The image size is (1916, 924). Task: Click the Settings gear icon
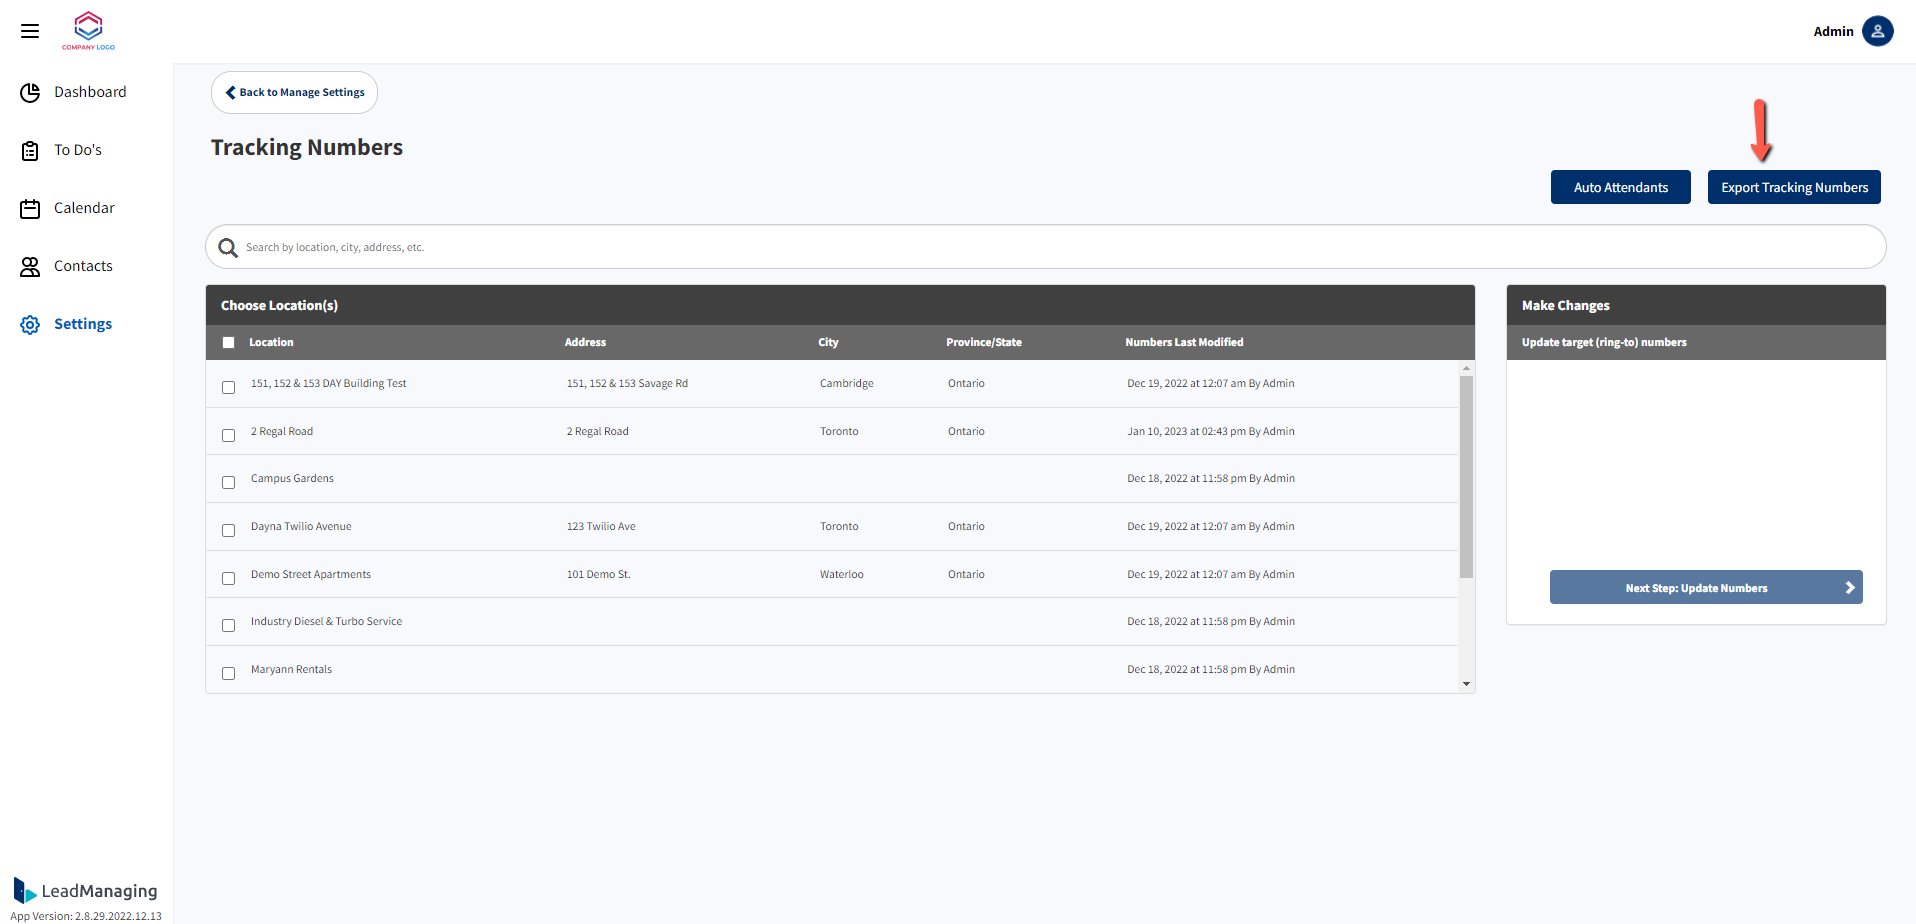(30, 325)
